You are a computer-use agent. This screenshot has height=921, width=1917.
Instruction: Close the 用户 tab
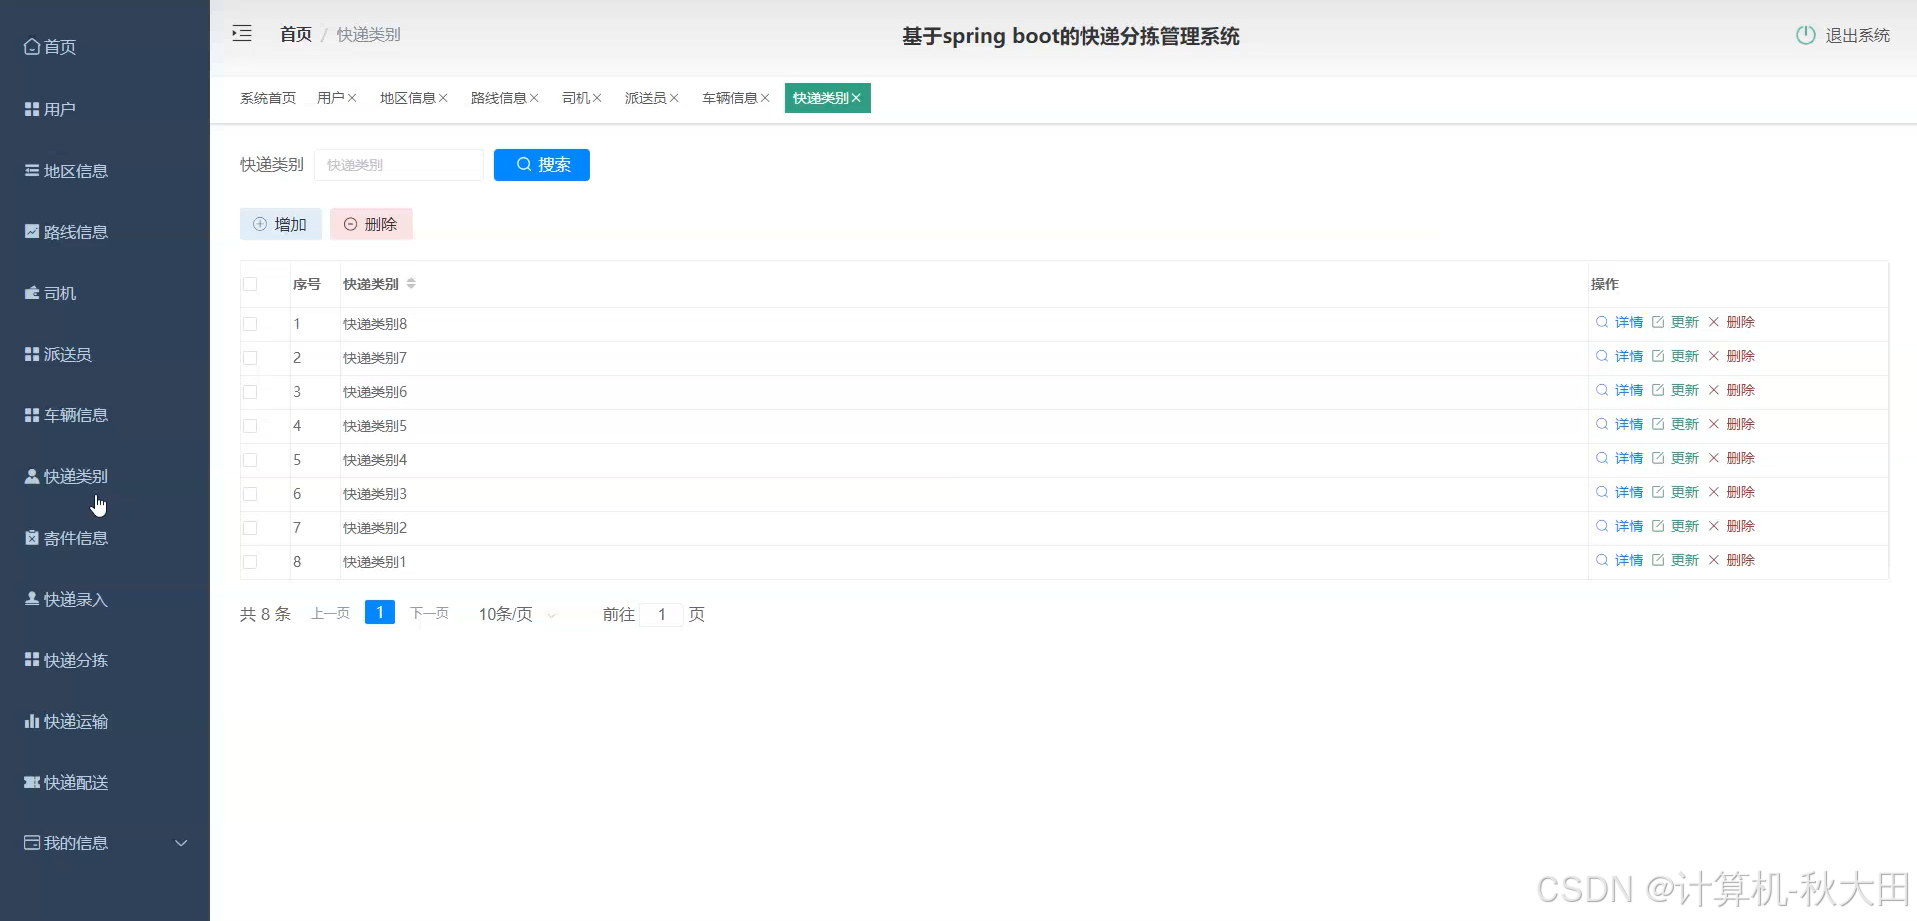tap(352, 98)
